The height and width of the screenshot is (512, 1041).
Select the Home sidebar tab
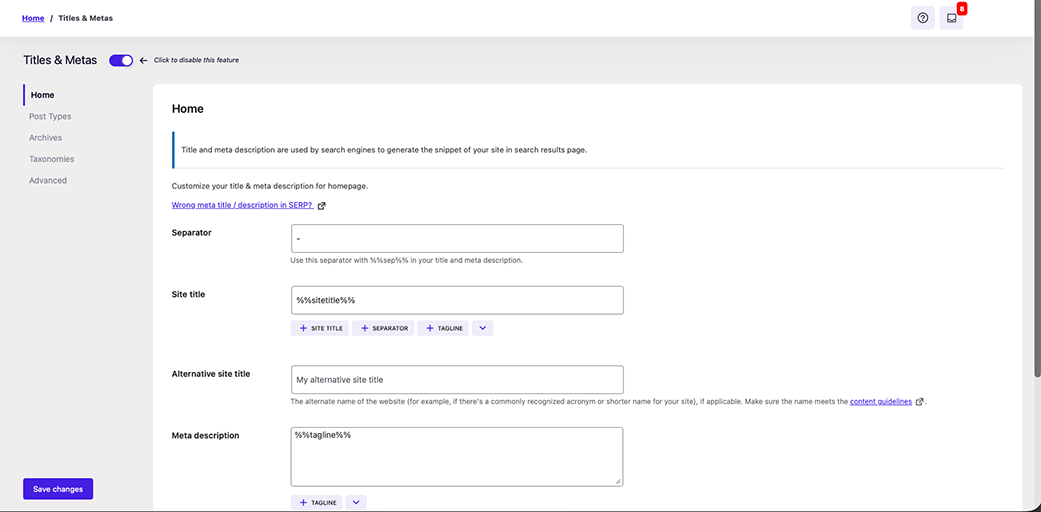click(42, 95)
